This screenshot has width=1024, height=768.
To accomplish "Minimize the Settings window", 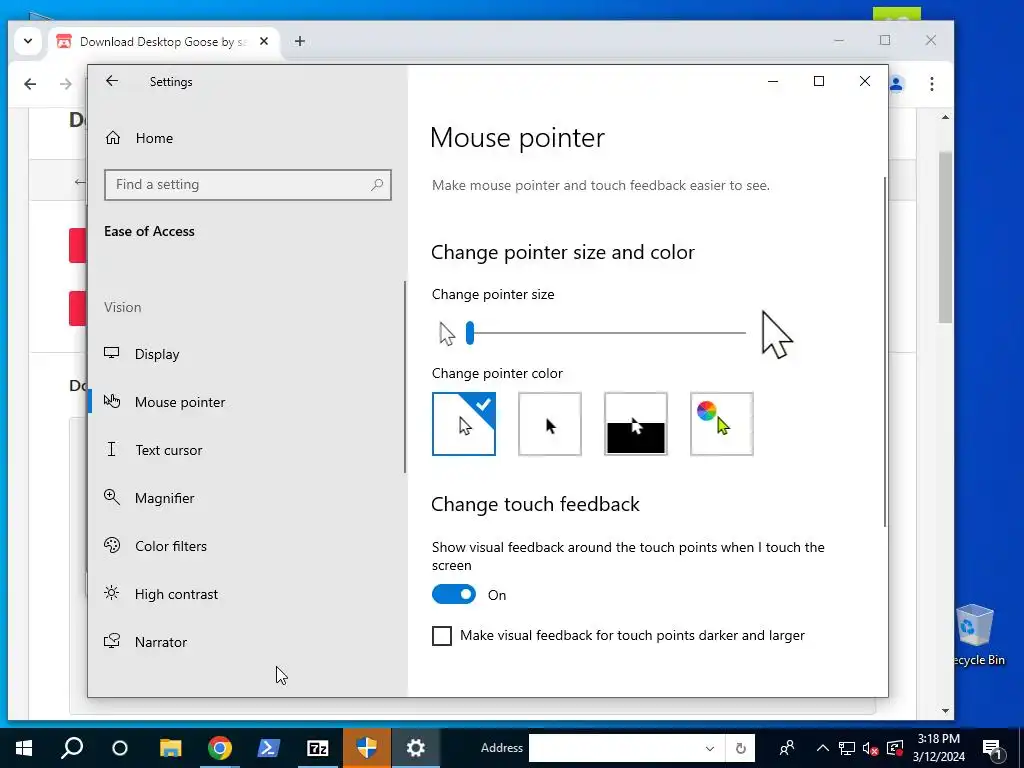I will 773,81.
